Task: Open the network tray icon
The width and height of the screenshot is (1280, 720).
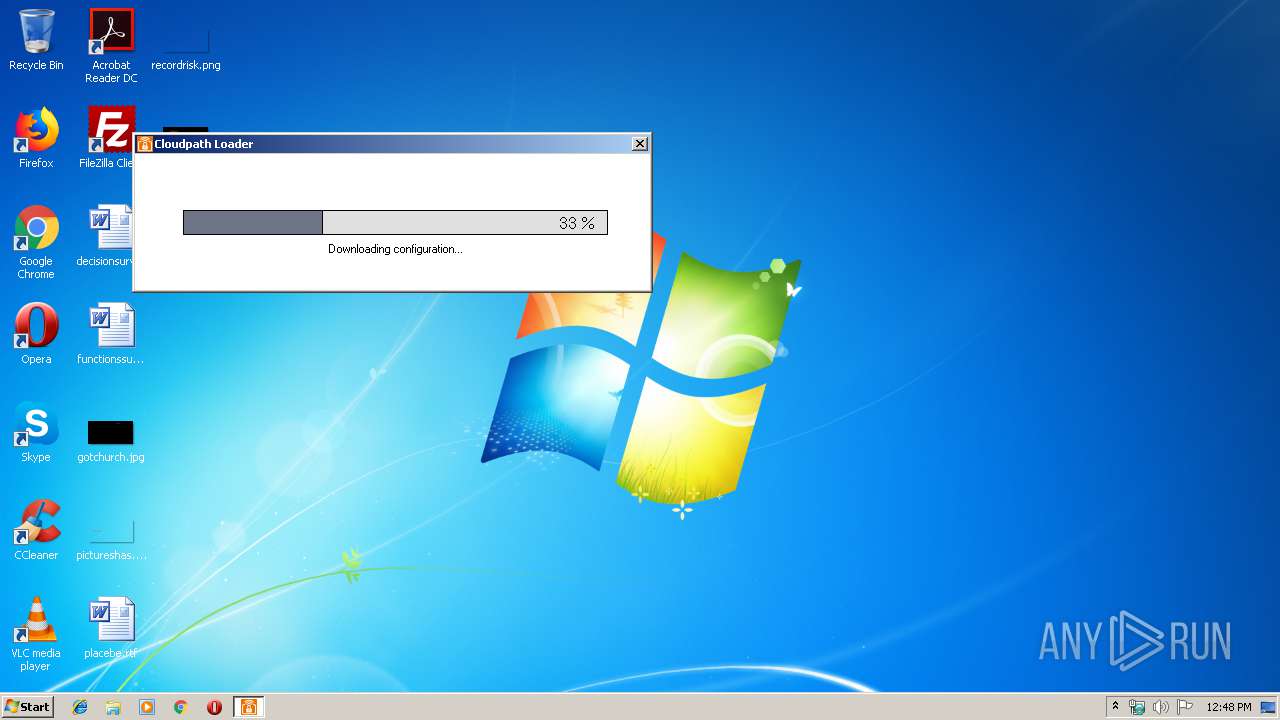Action: 1137,707
